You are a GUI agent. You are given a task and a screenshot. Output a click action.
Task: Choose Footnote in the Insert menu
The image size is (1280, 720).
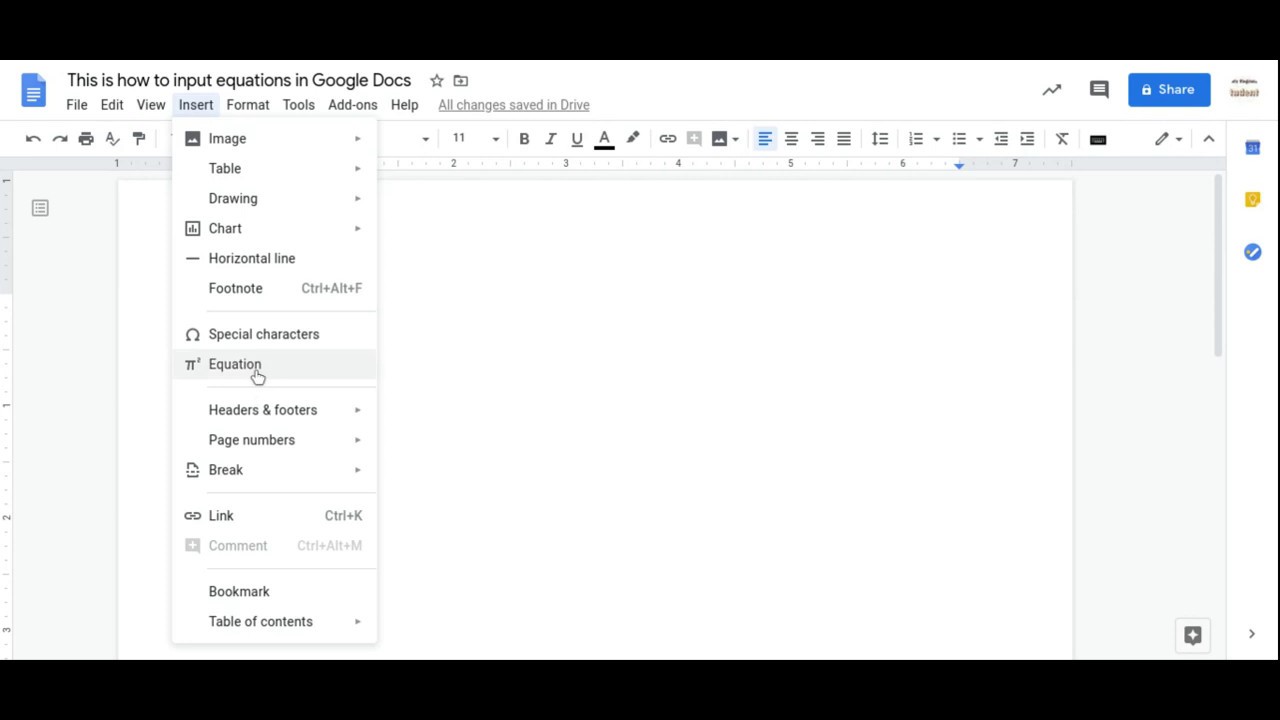[274, 289]
